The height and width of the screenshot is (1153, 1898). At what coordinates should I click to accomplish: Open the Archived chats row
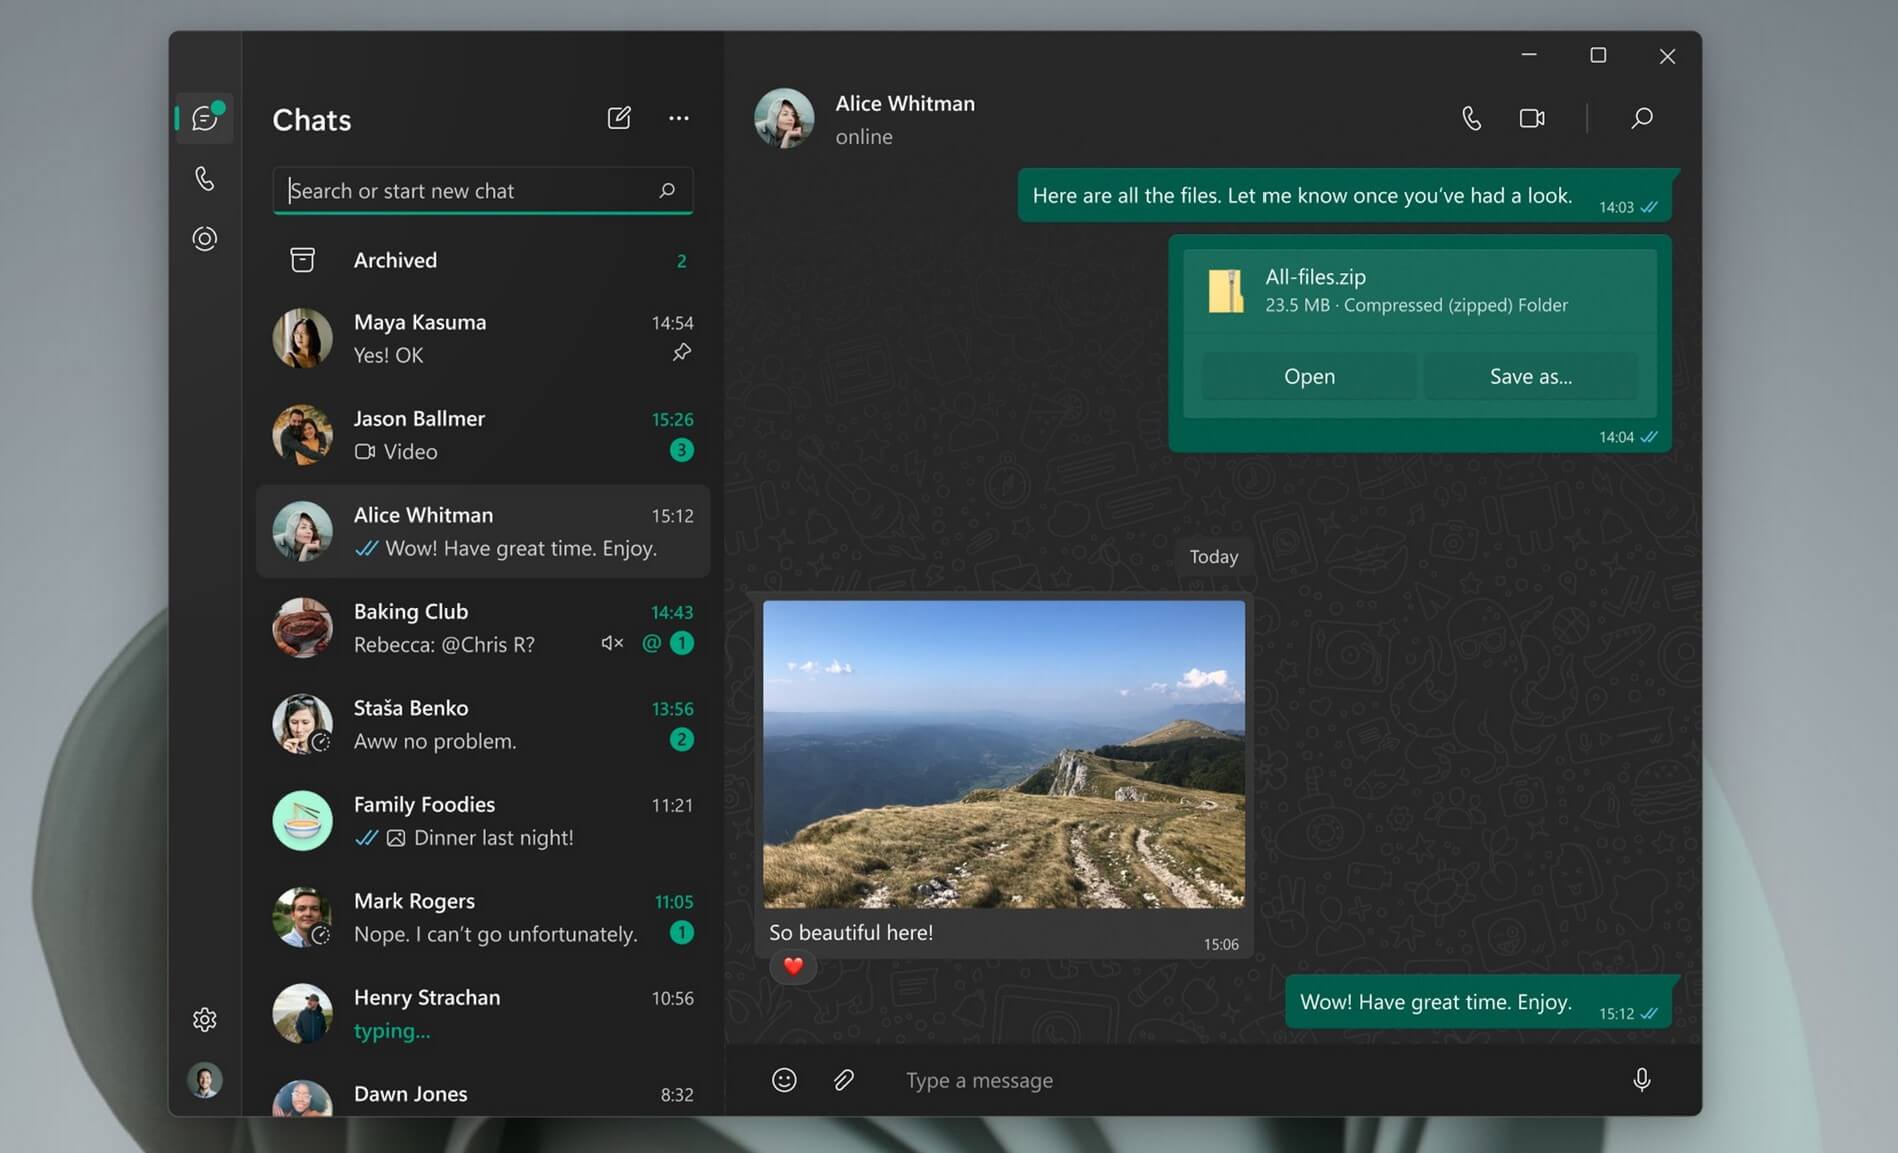483,260
